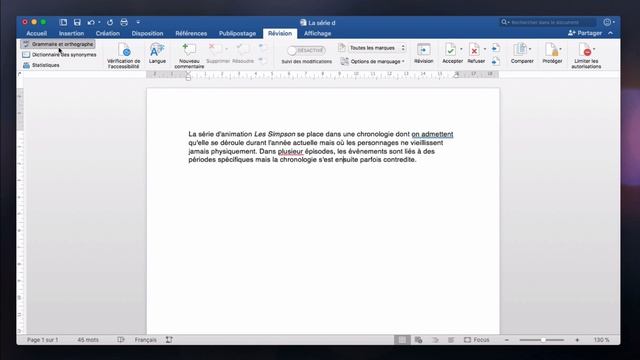
Task: Expand the Comparer dropdown arrow
Action: (530, 49)
